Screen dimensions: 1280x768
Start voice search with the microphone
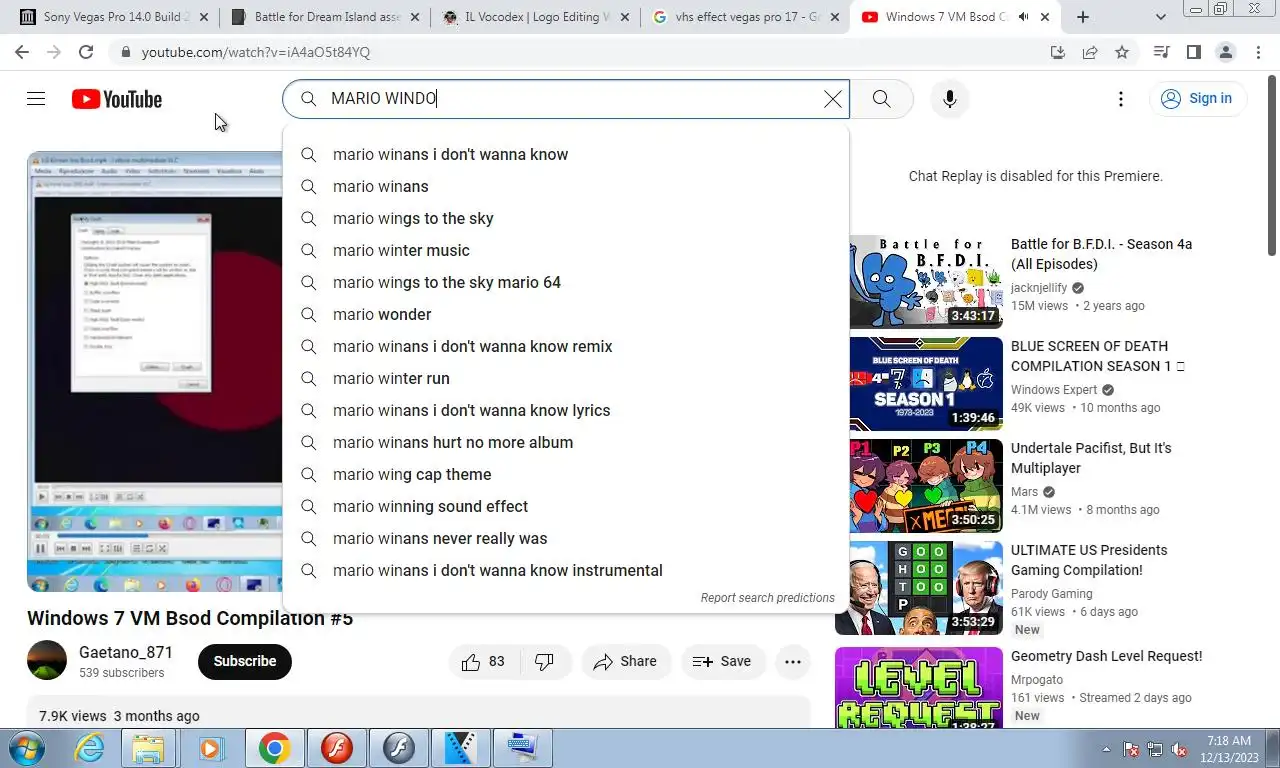(950, 98)
